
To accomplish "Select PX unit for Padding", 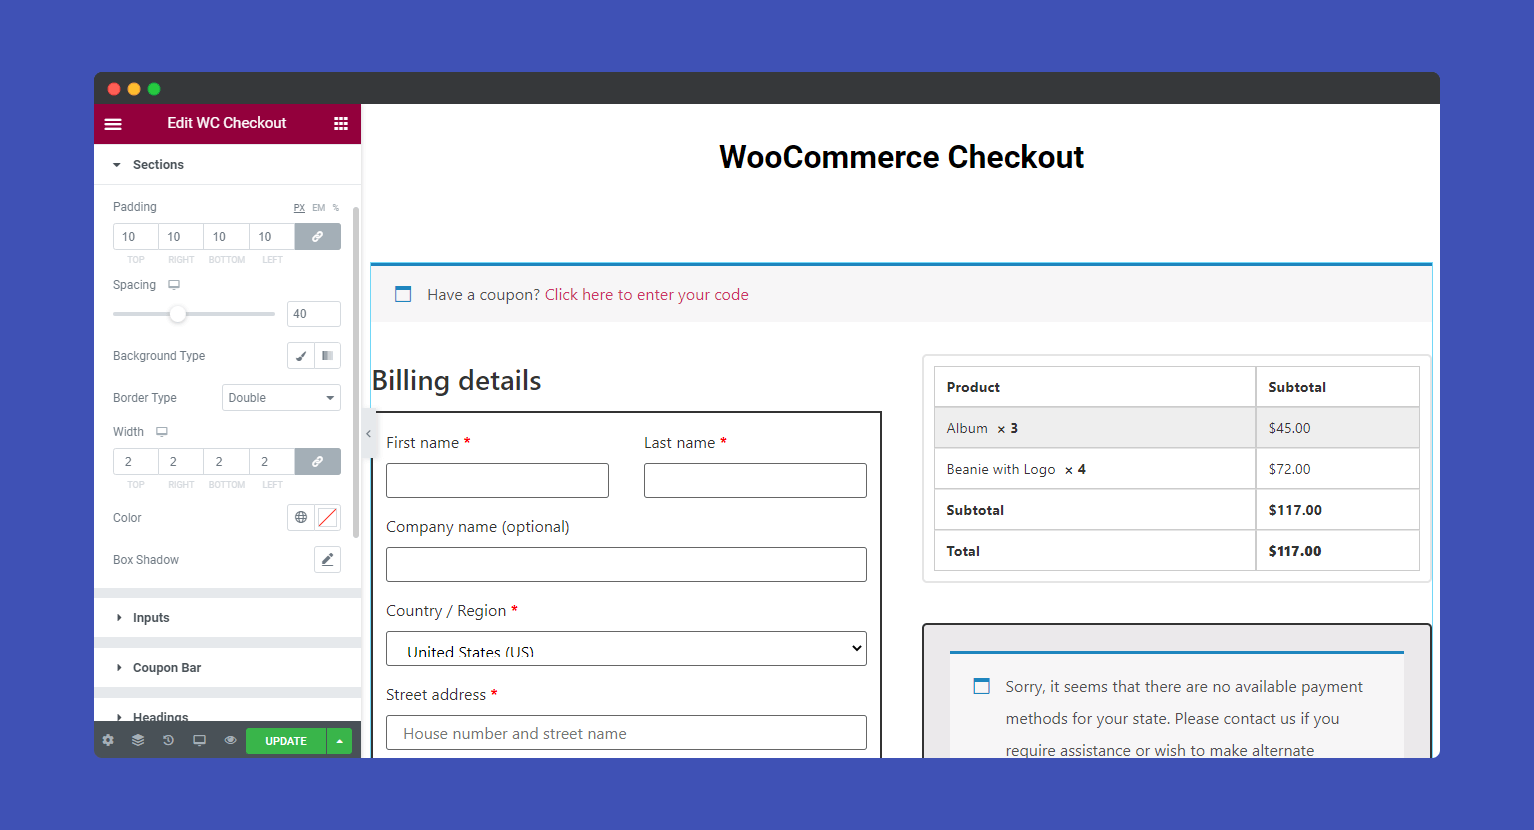I will tap(299, 208).
